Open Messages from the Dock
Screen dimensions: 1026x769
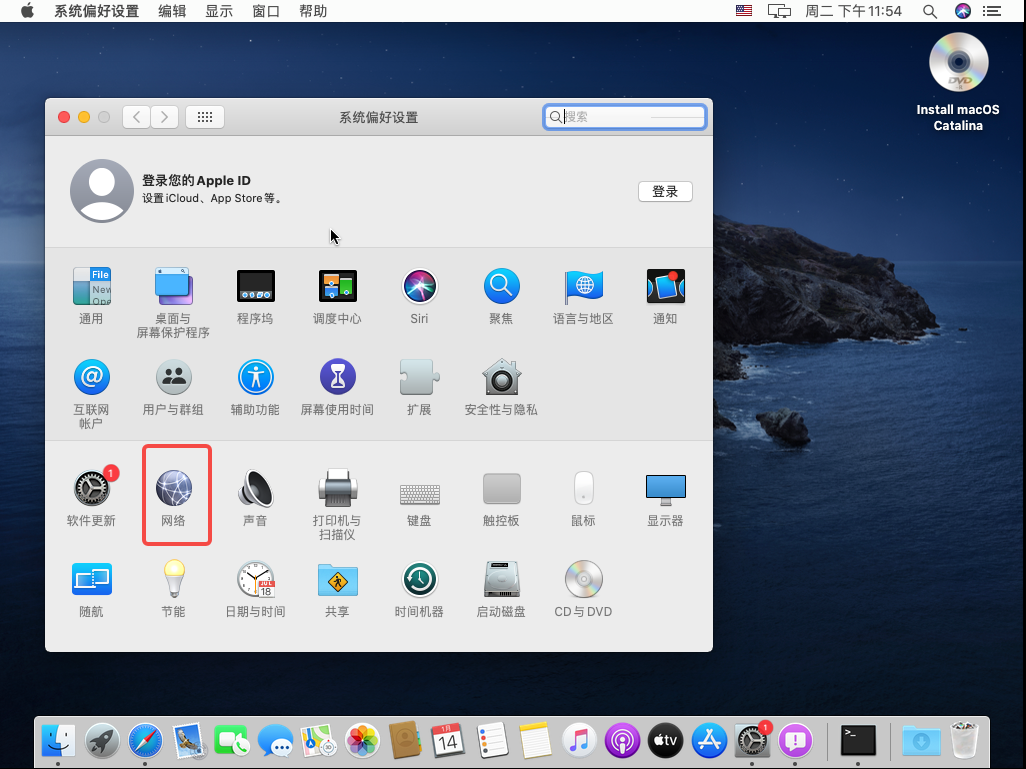pyautogui.click(x=275, y=741)
